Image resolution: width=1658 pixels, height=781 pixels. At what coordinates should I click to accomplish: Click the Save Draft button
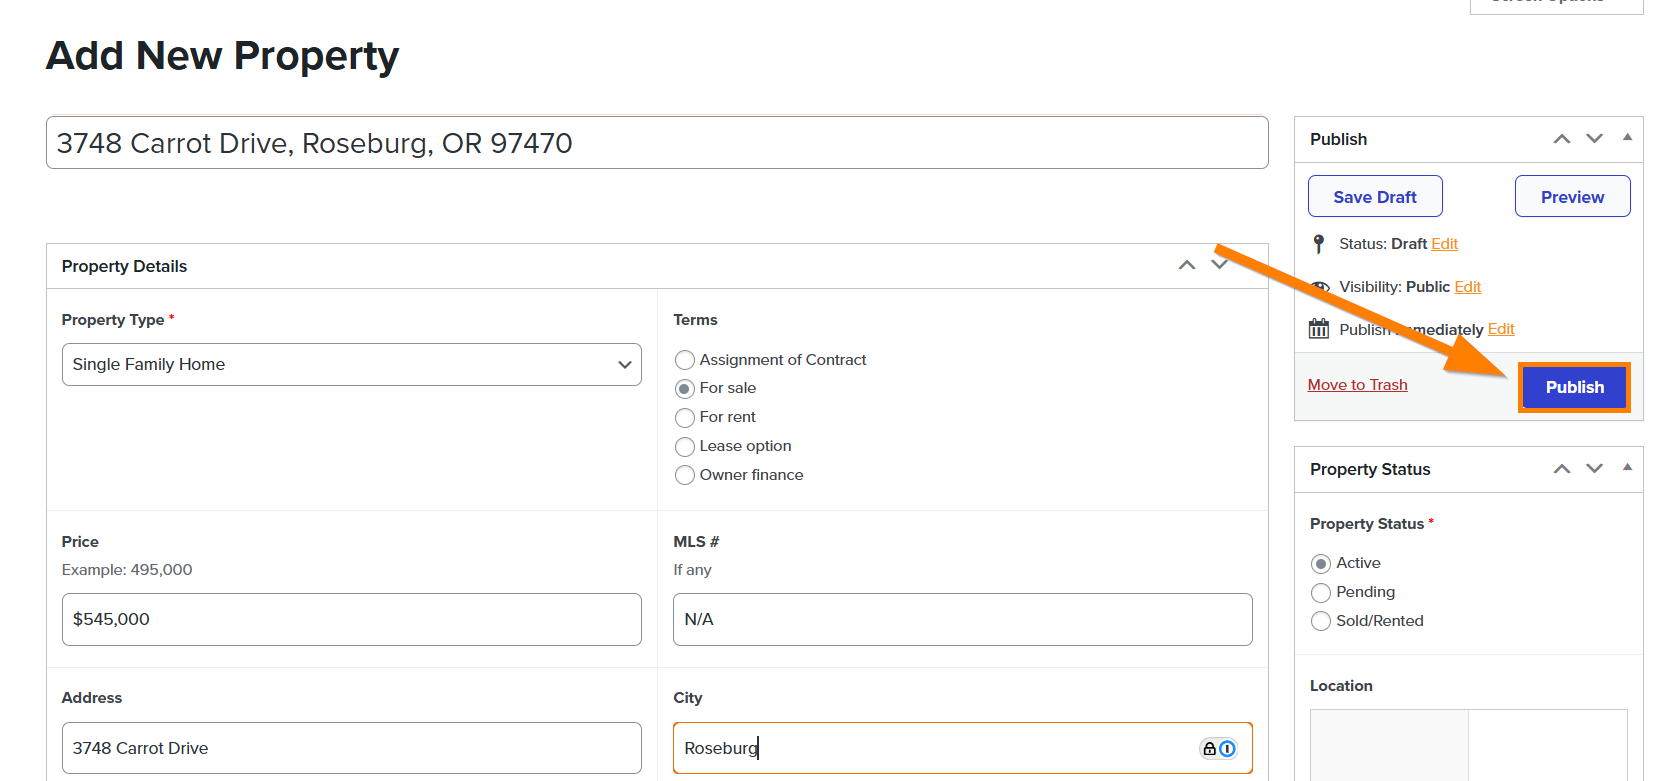click(1374, 197)
